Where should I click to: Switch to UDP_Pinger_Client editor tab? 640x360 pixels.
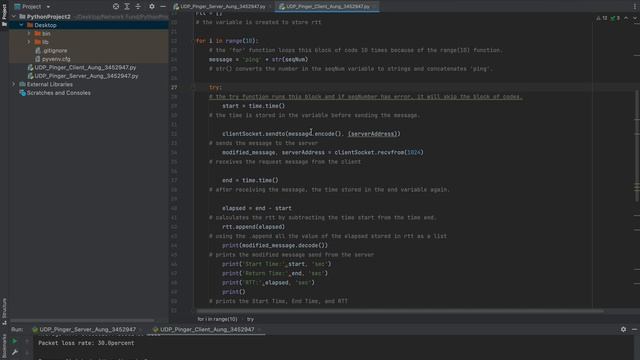coord(326,7)
